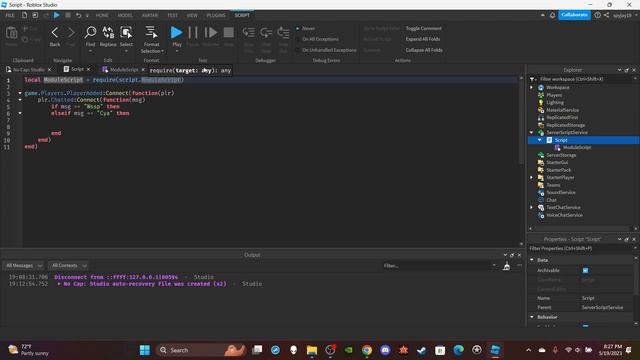Image resolution: width=640 pixels, height=360 pixels.
Task: Click the Pause playback button
Action: 193,32
